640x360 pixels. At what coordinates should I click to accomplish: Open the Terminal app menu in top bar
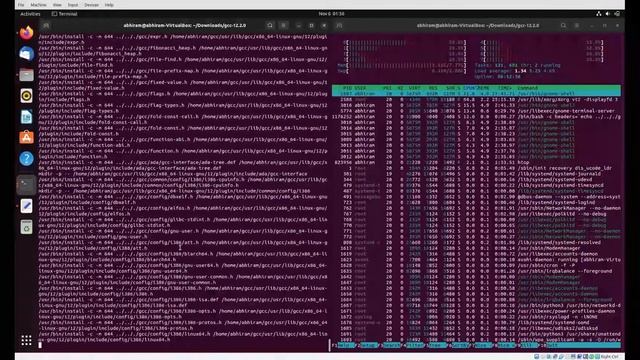[x=64, y=14]
